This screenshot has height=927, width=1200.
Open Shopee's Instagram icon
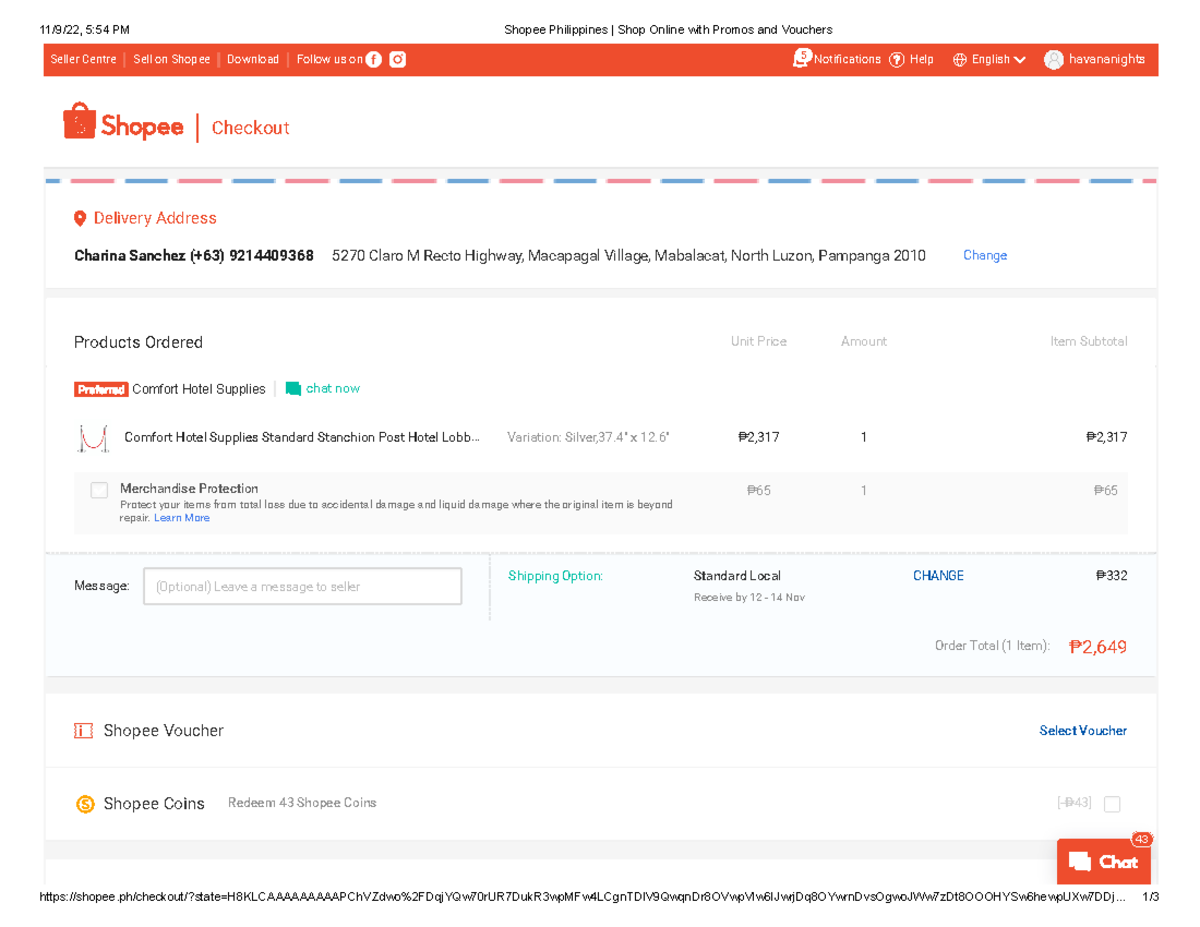(397, 59)
